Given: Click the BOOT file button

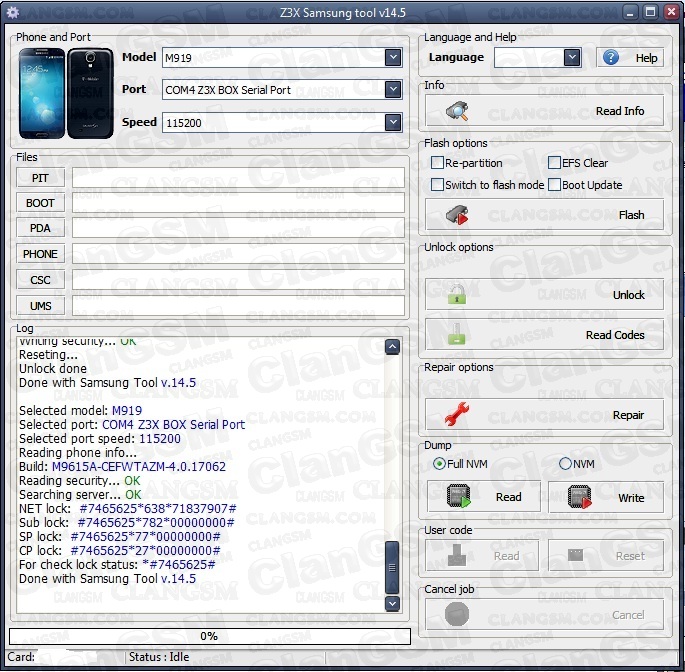Looking at the screenshot, I should point(40,203).
